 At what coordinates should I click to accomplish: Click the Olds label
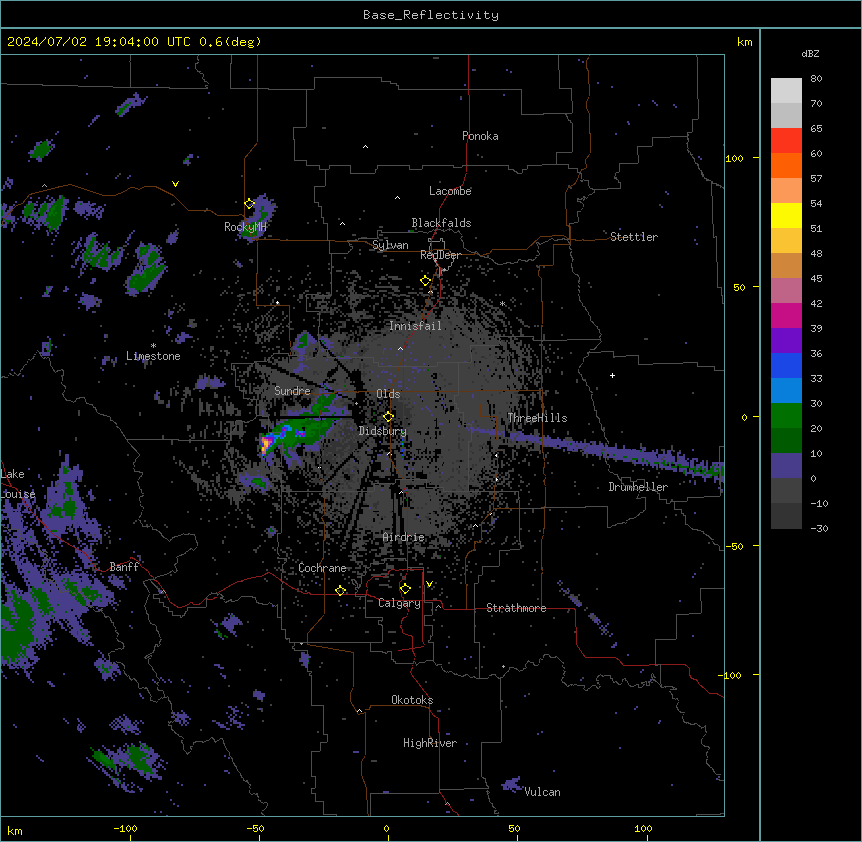tap(388, 394)
